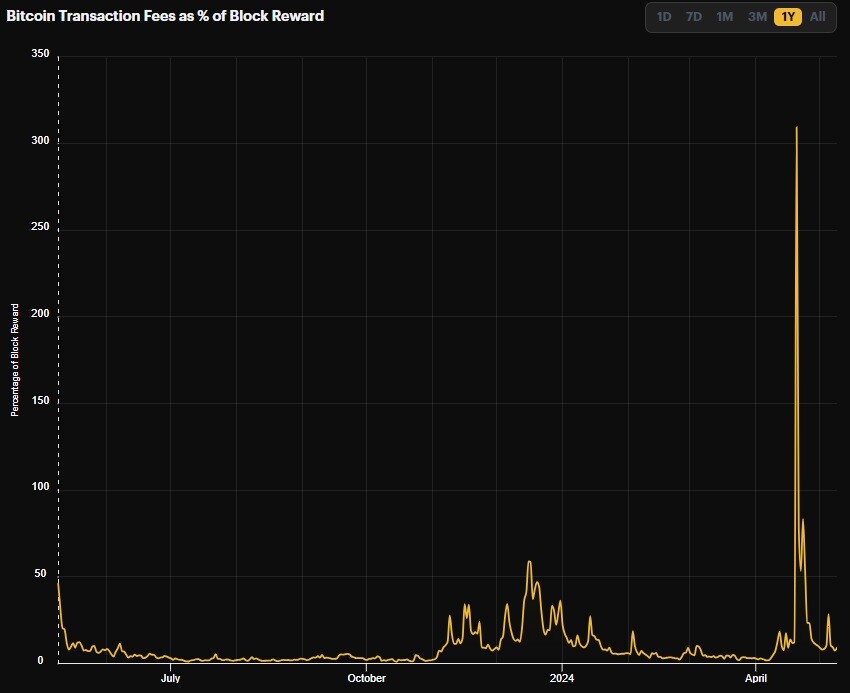Screen dimensions: 850x693
Task: Select the 1D time range
Action: pos(664,17)
